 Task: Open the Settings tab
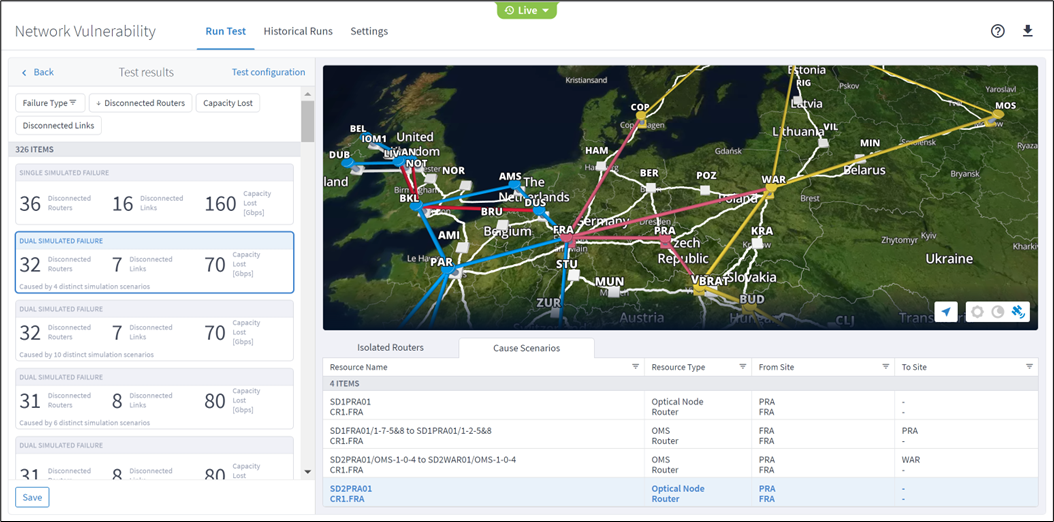pyautogui.click(x=369, y=32)
